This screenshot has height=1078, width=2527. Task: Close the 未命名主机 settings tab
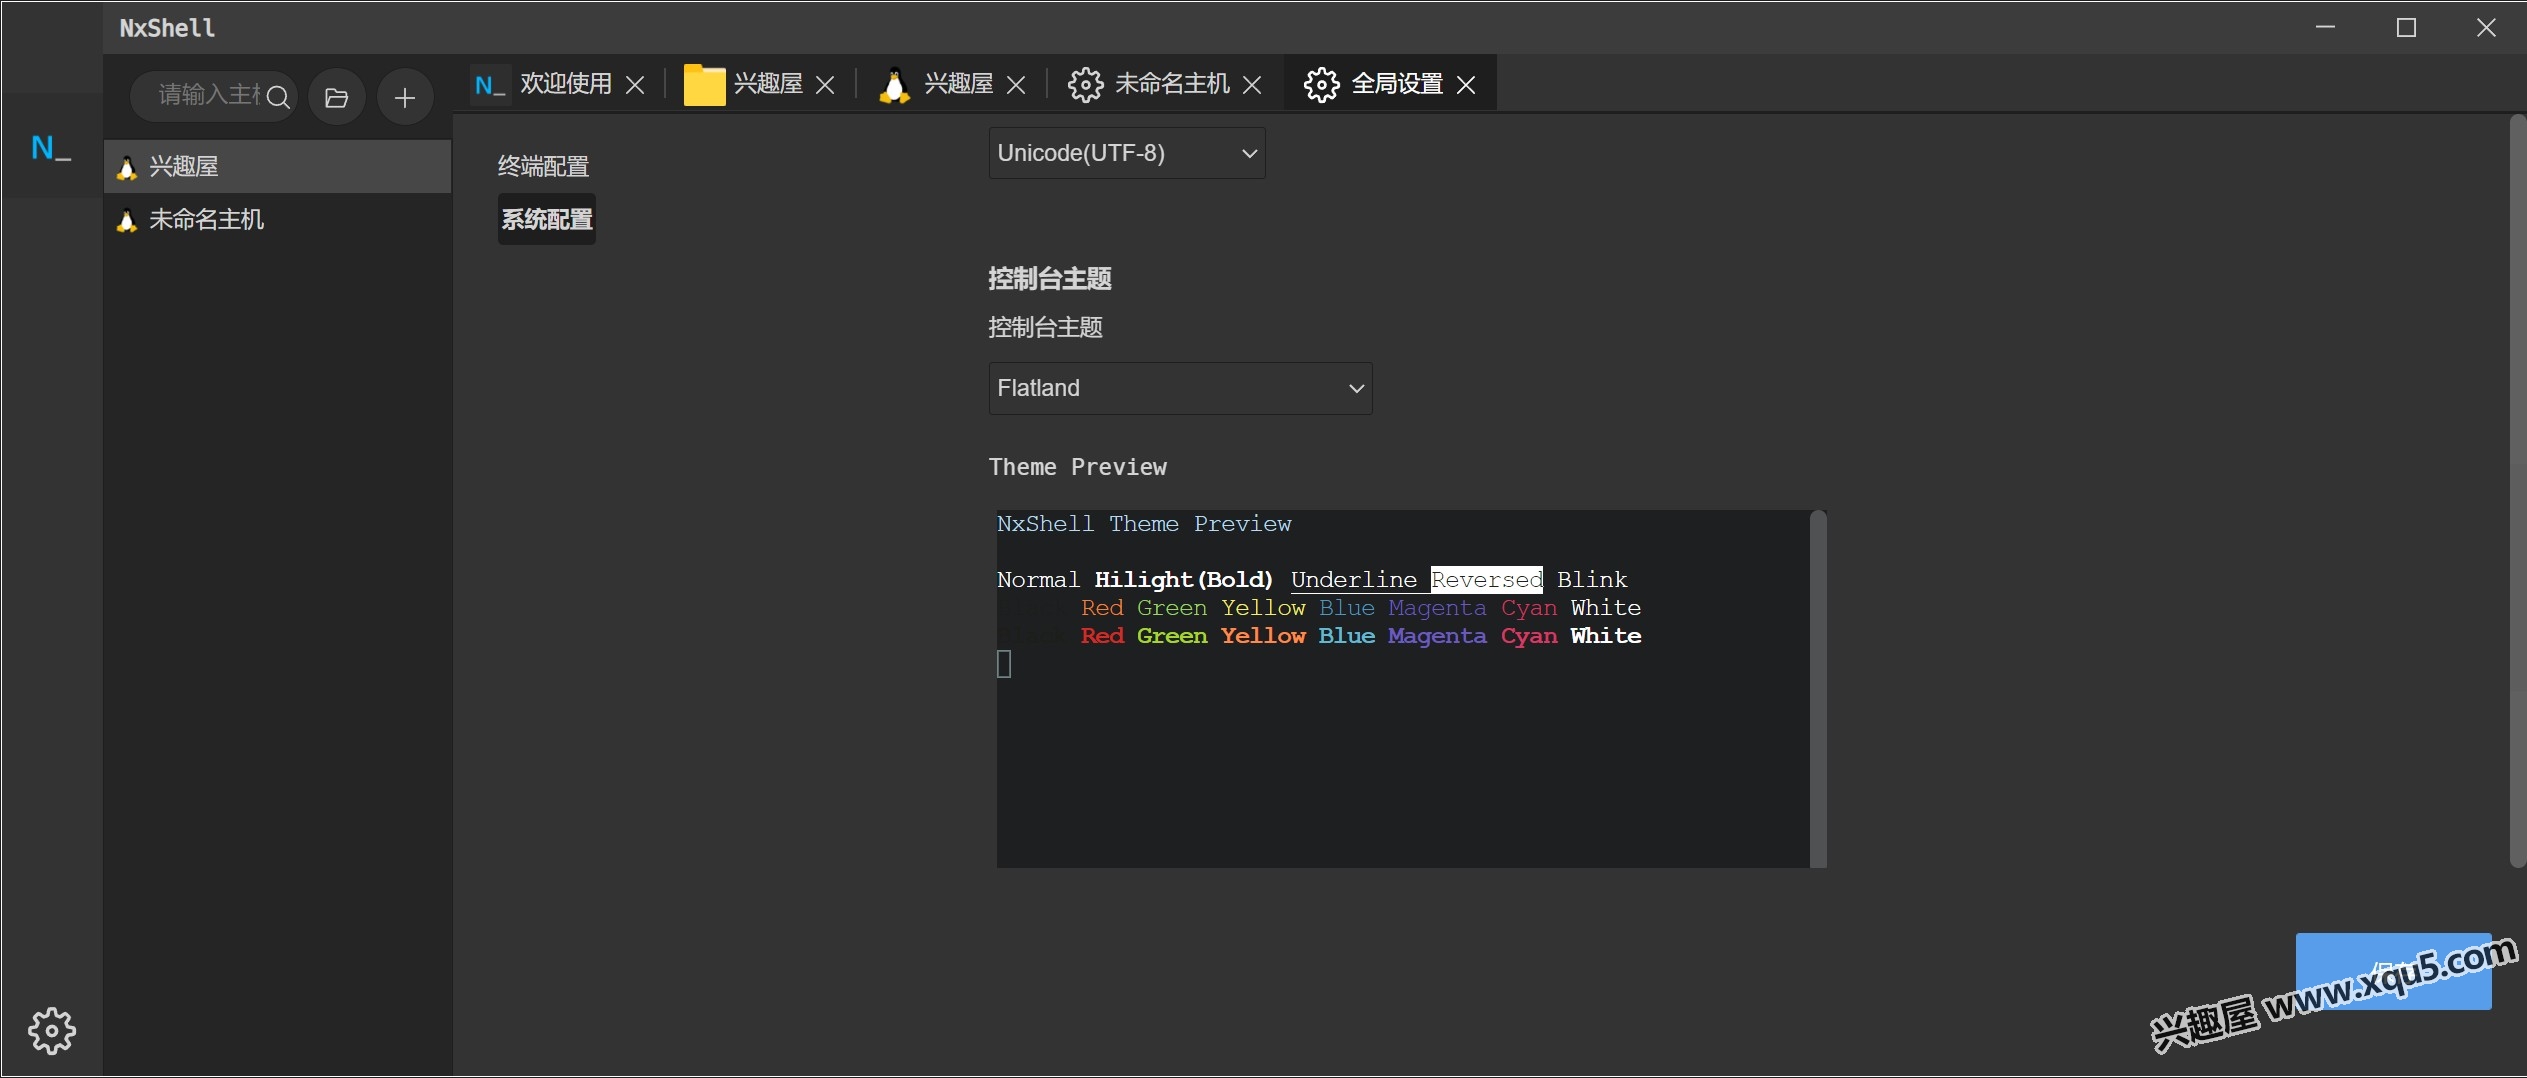(1252, 85)
